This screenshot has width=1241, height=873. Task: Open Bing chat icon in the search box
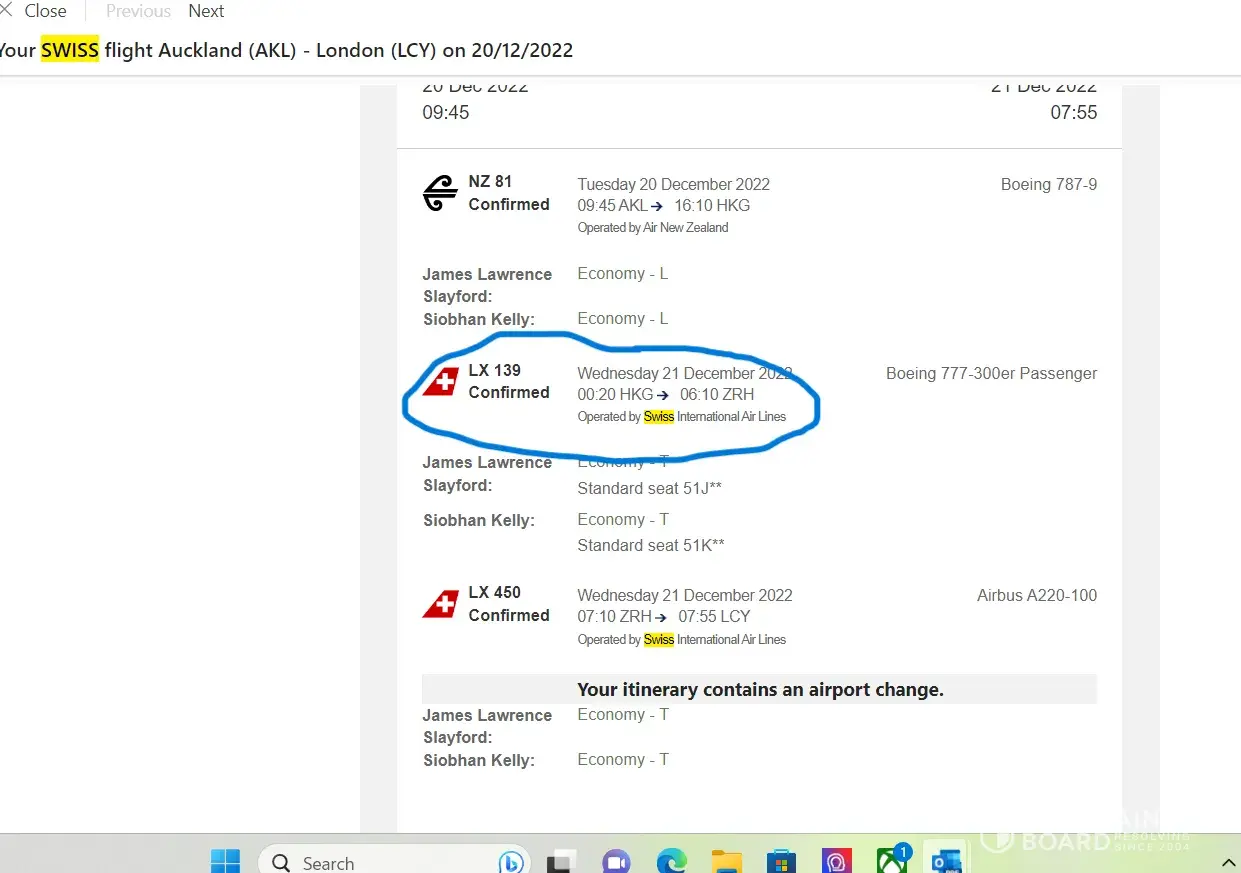pyautogui.click(x=510, y=862)
